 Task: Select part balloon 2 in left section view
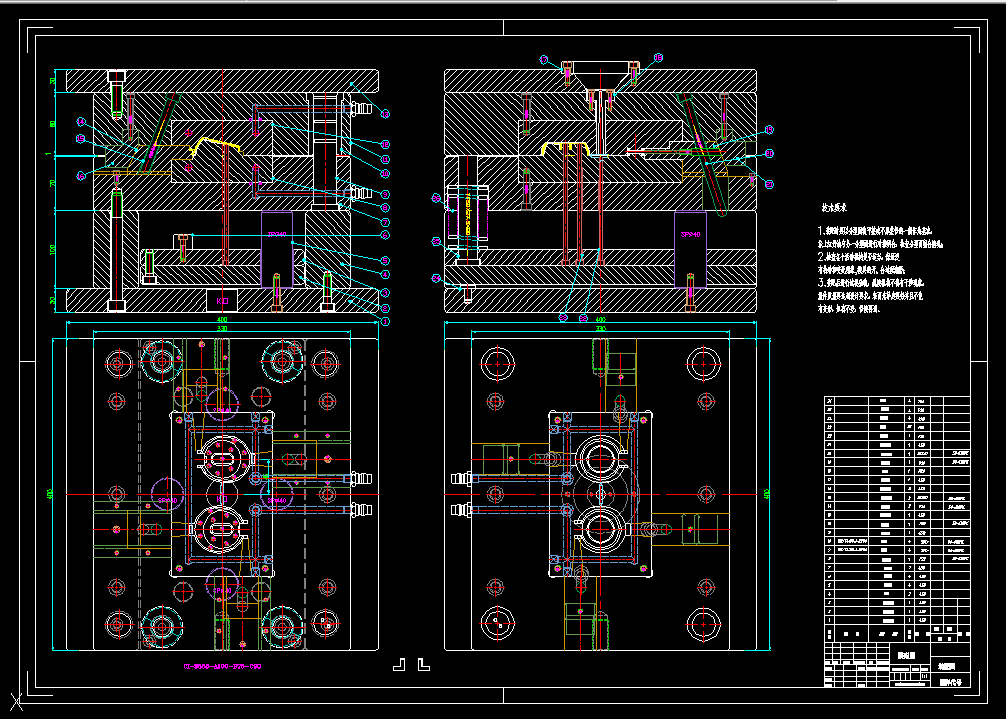point(386,309)
